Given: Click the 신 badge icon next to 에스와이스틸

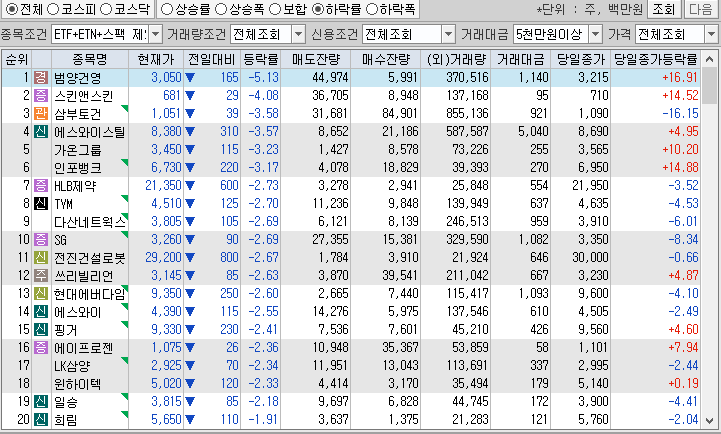Looking at the screenshot, I should click(x=41, y=132).
